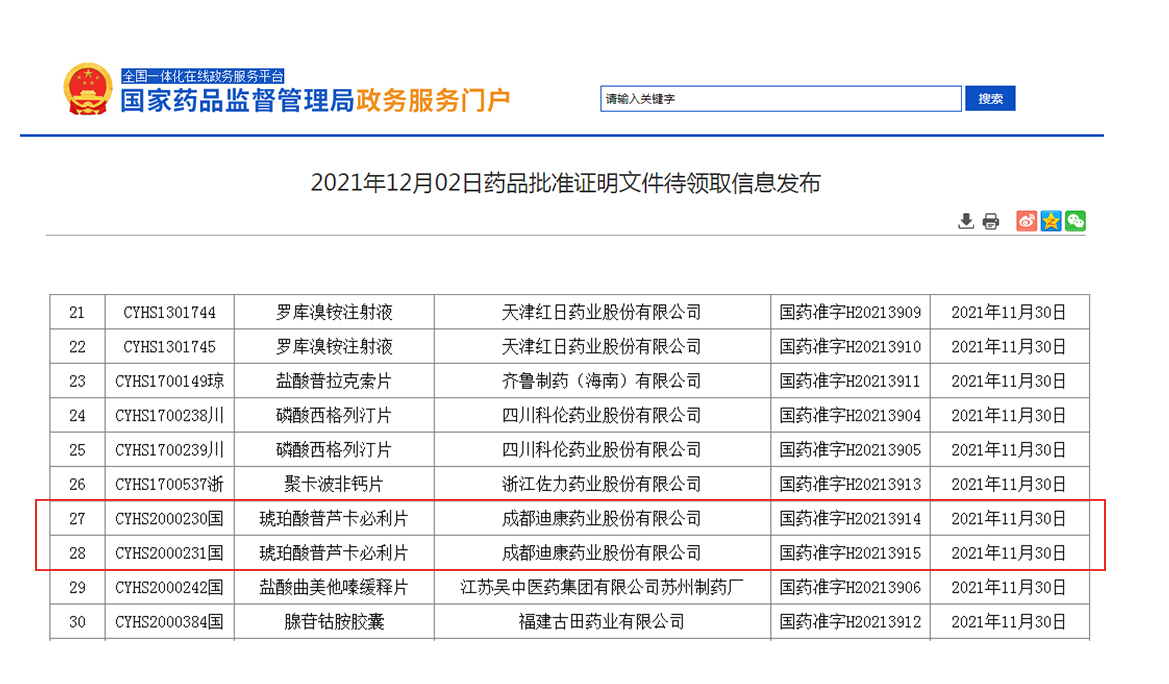Click the printer icon to print page

[990, 221]
